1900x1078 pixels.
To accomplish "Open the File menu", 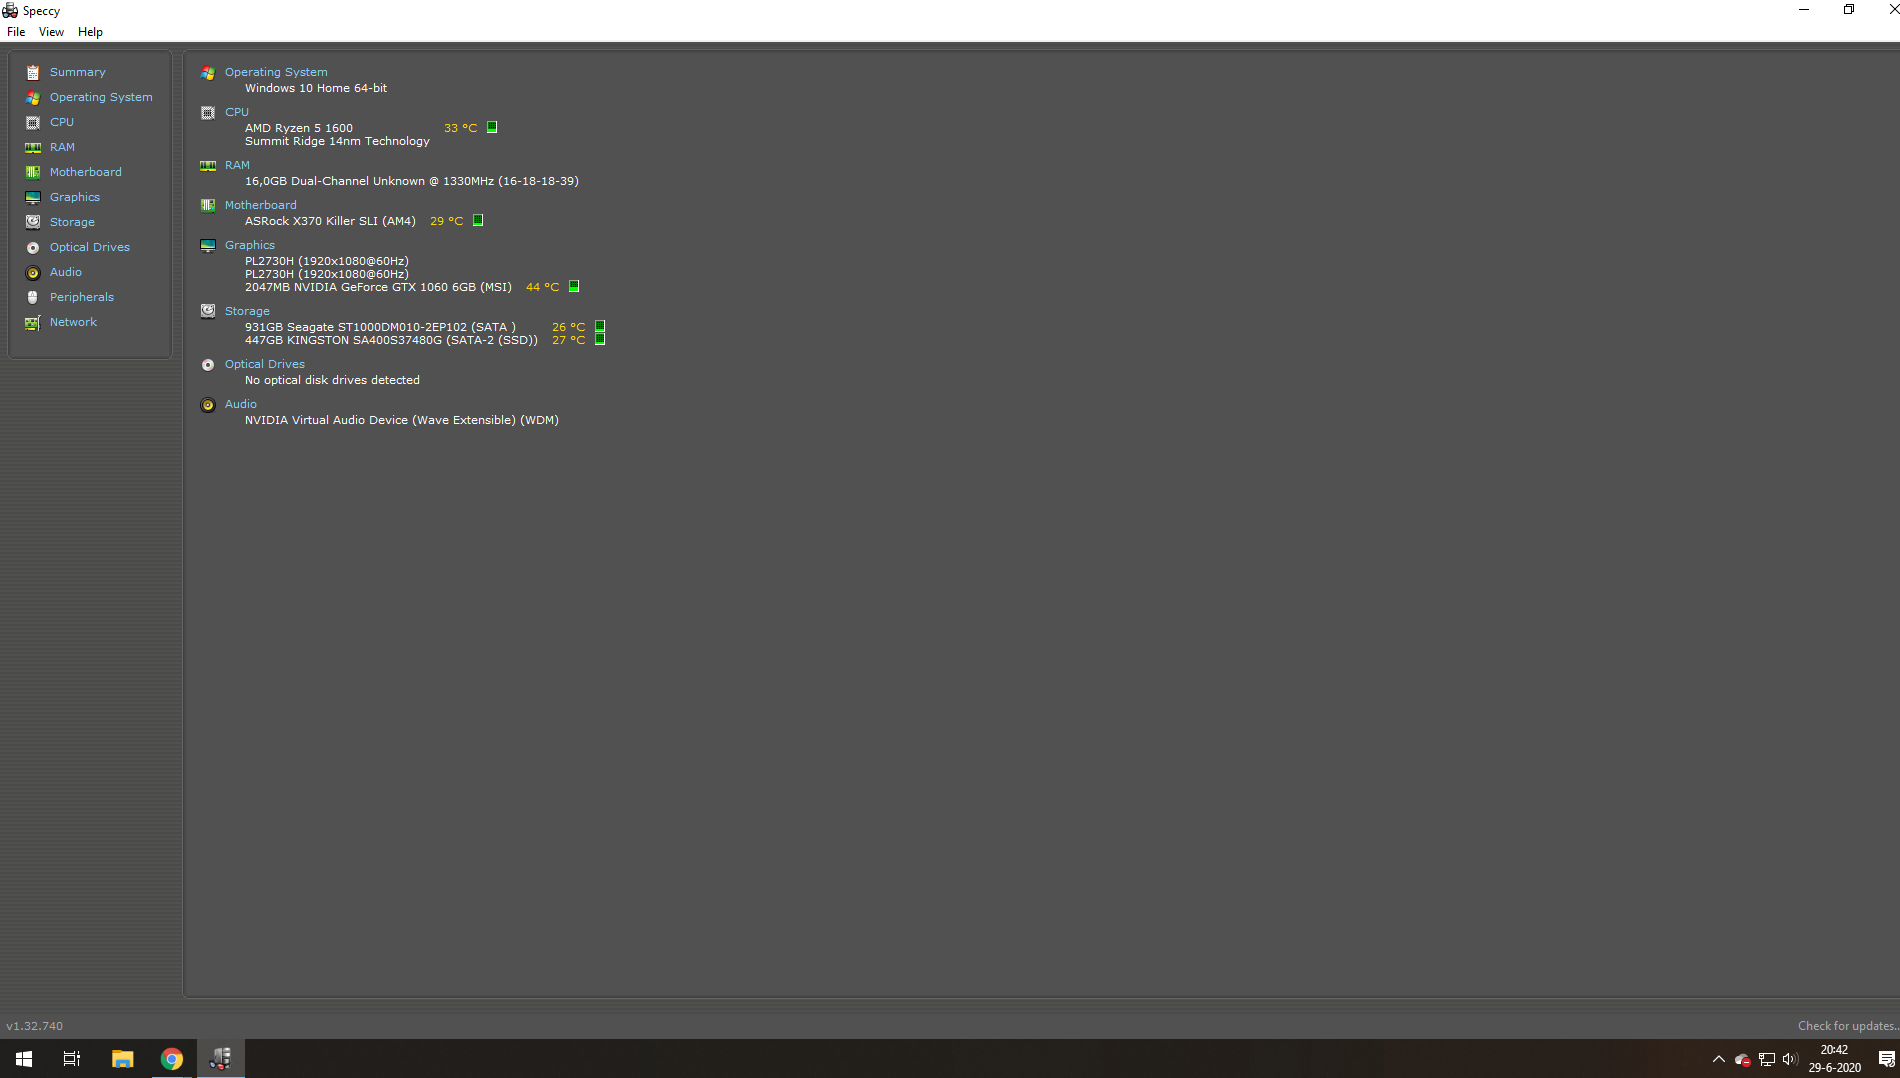I will click(16, 32).
